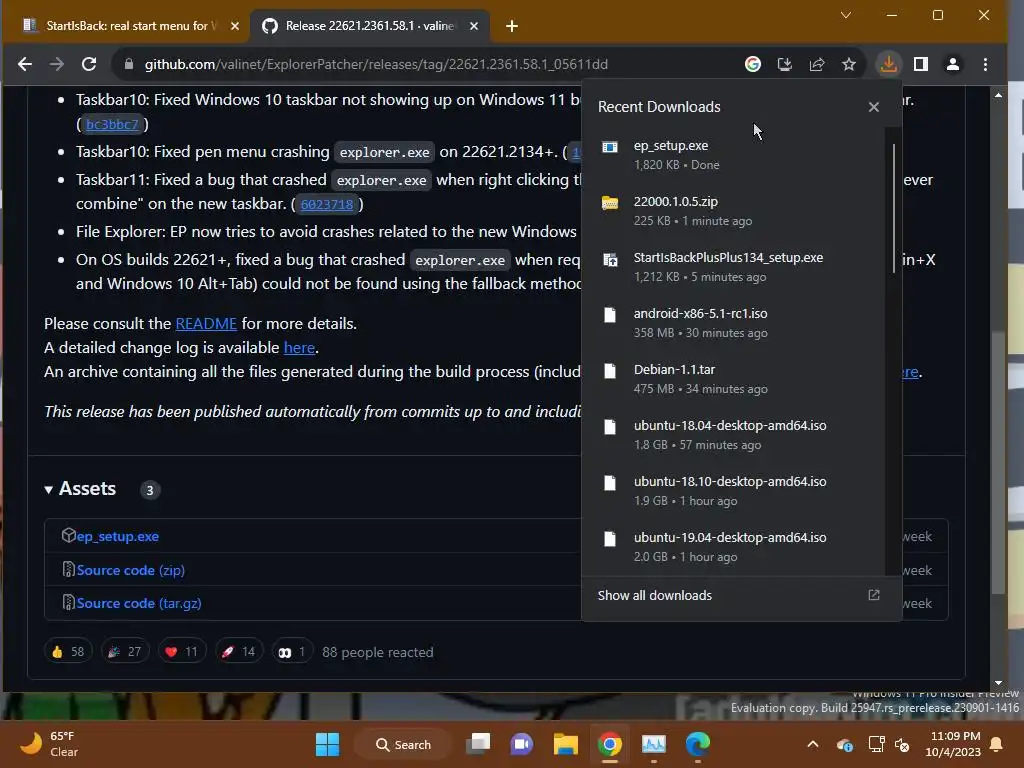Open the muted volume tray icon
Image resolution: width=1024 pixels, height=768 pixels.
pos(902,744)
